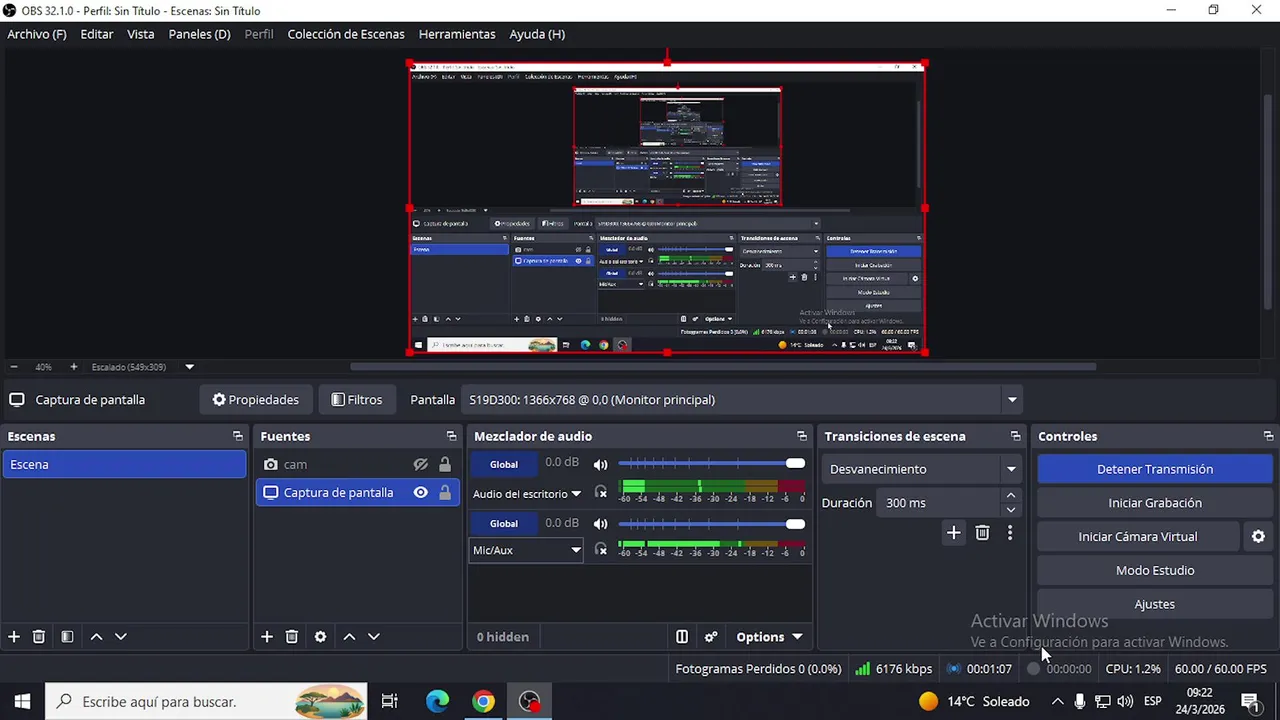Switch audio mixer layout icon
This screenshot has height=720, width=1280.
tap(682, 637)
